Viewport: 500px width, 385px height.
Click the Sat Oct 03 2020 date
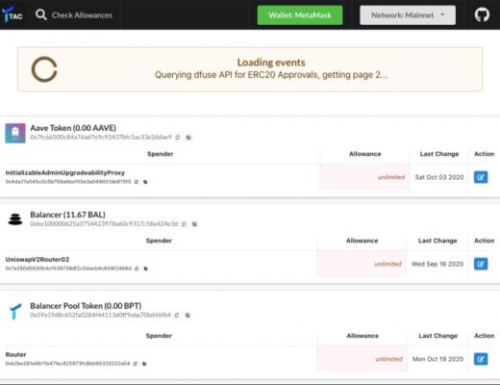pyautogui.click(x=439, y=177)
